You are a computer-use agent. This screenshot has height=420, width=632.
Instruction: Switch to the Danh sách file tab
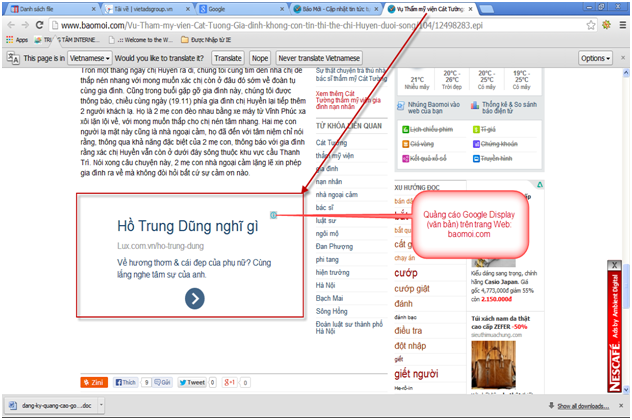click(x=52, y=9)
